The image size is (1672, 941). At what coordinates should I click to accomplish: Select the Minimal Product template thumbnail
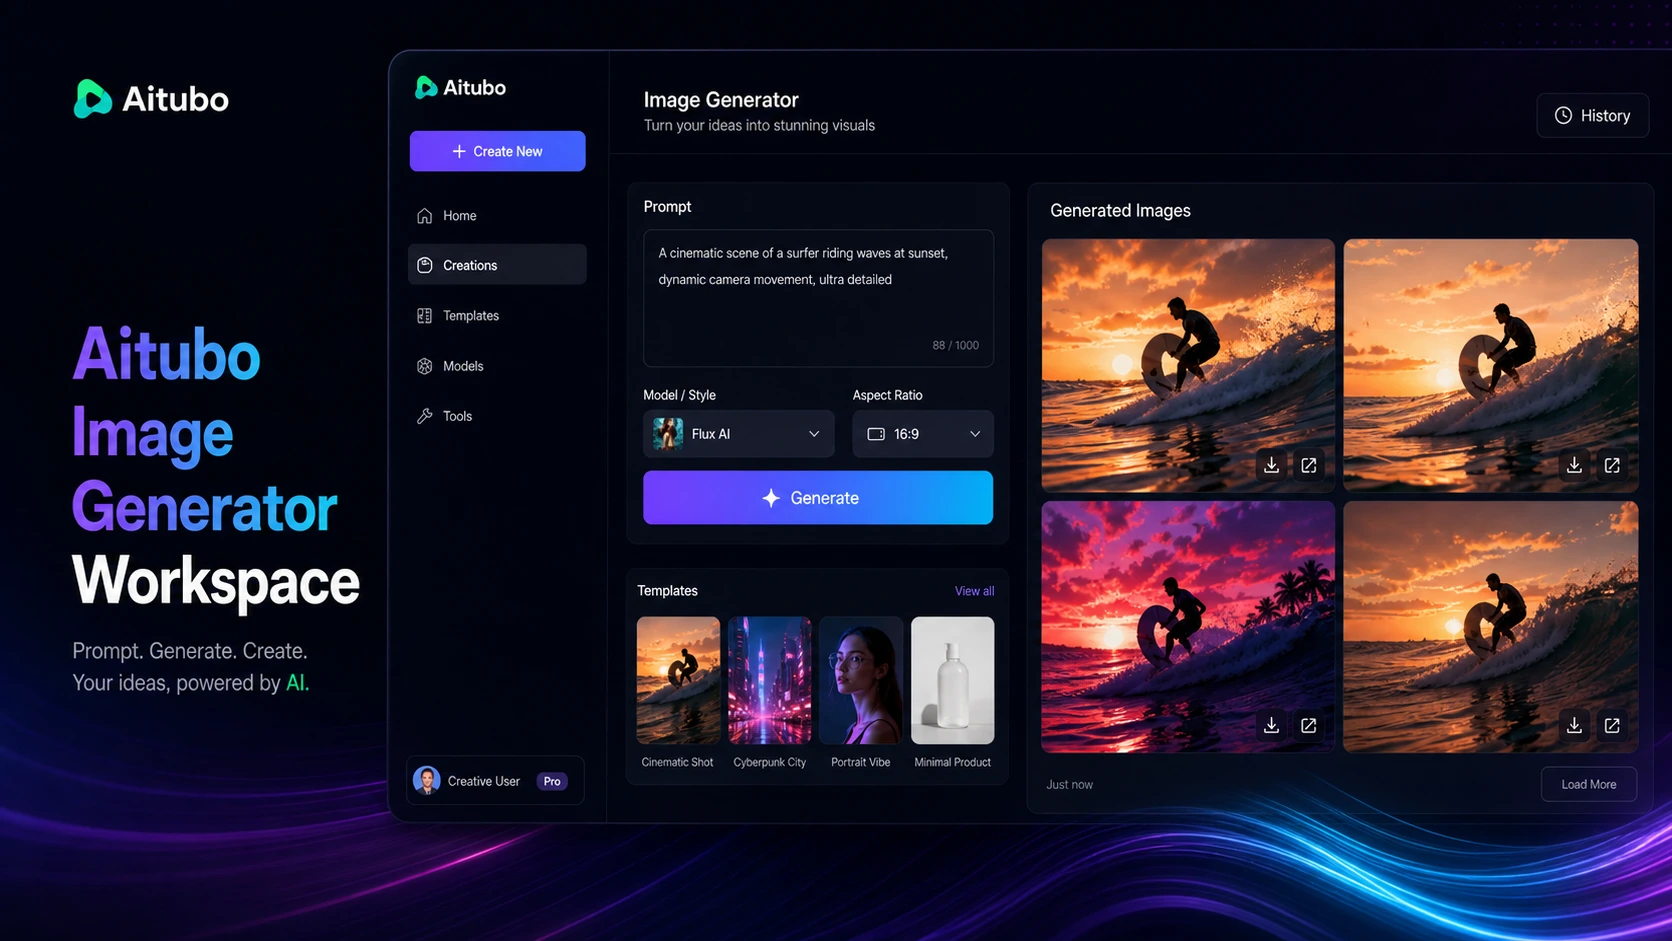953,680
